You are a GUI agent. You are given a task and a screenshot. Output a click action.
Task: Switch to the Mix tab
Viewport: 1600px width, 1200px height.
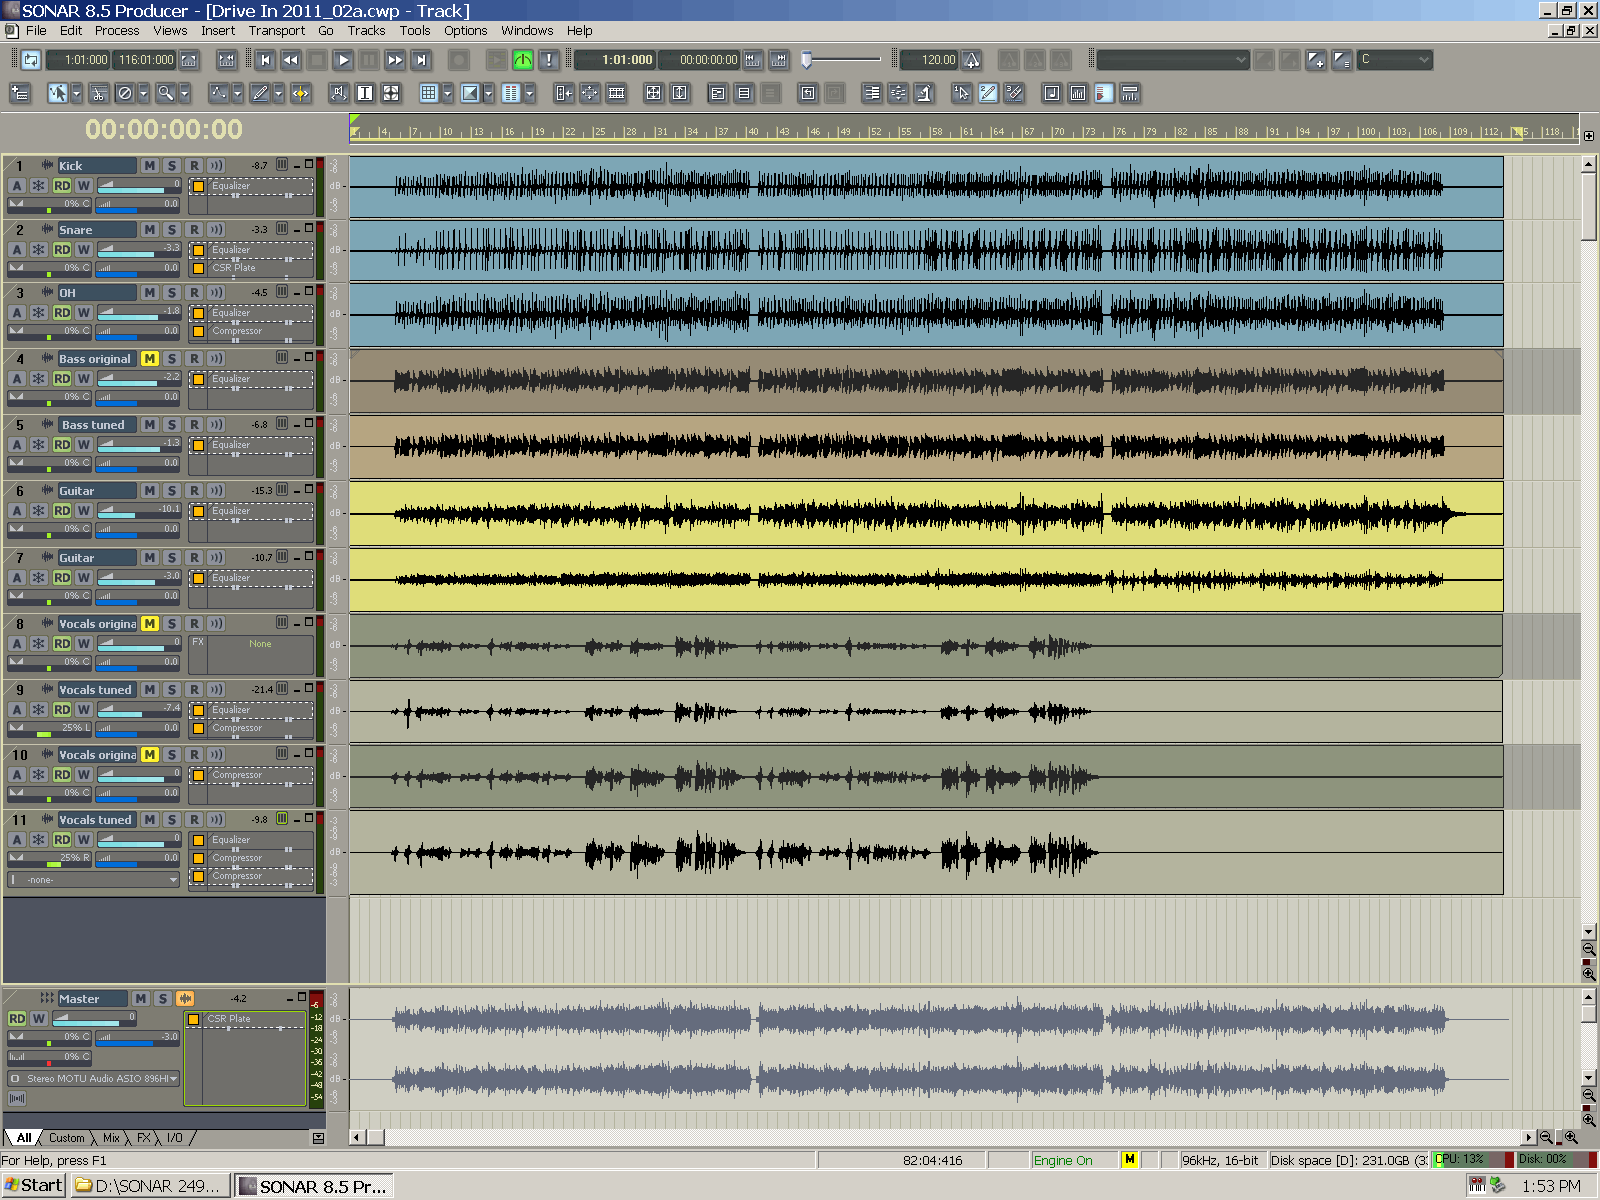click(x=111, y=1138)
